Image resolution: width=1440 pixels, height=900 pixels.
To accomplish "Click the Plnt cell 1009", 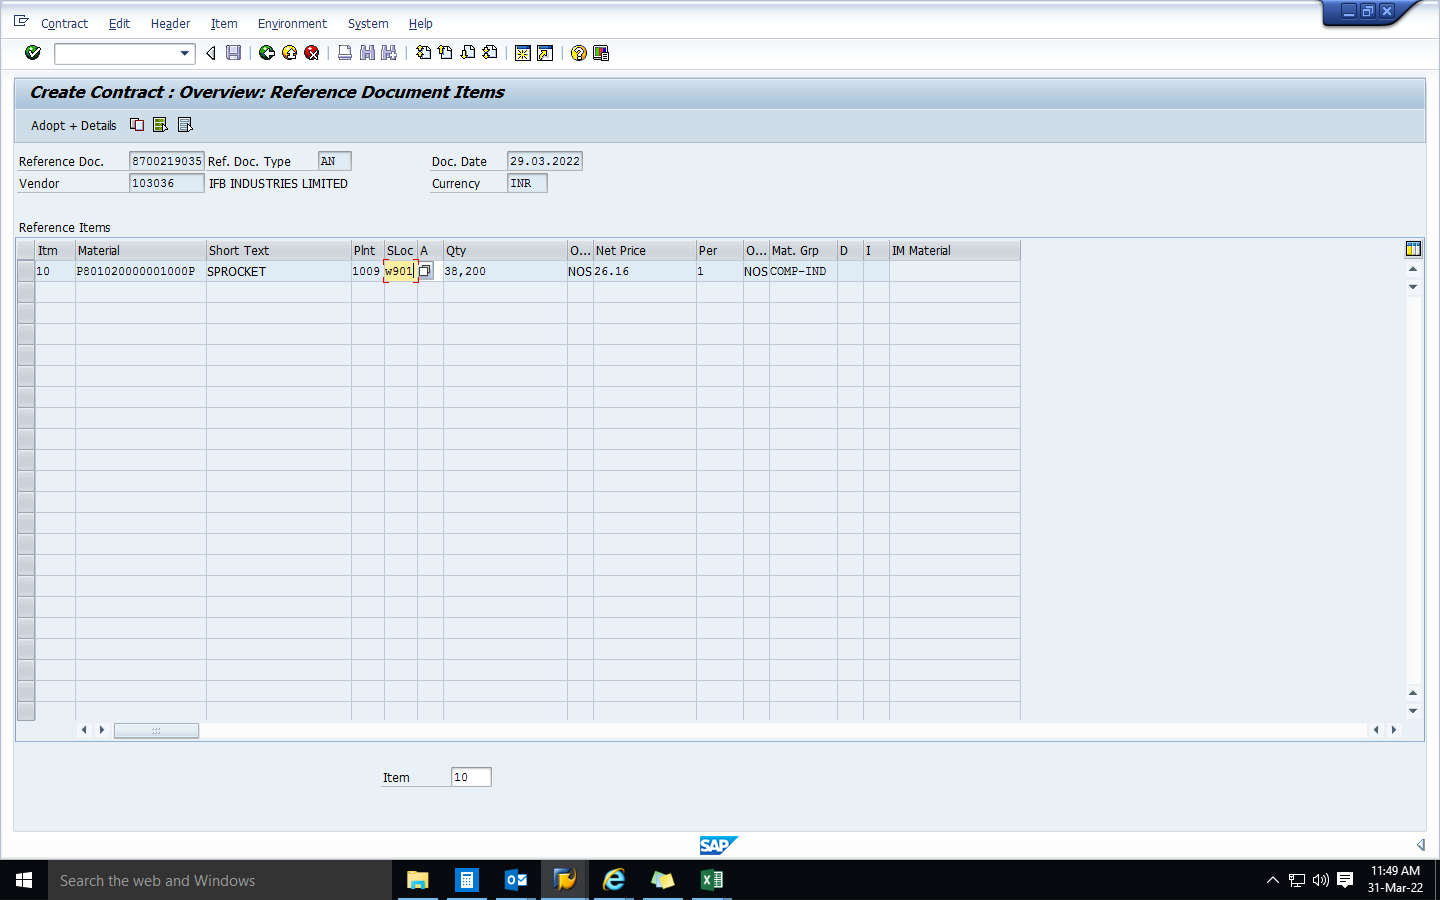I will coord(367,271).
